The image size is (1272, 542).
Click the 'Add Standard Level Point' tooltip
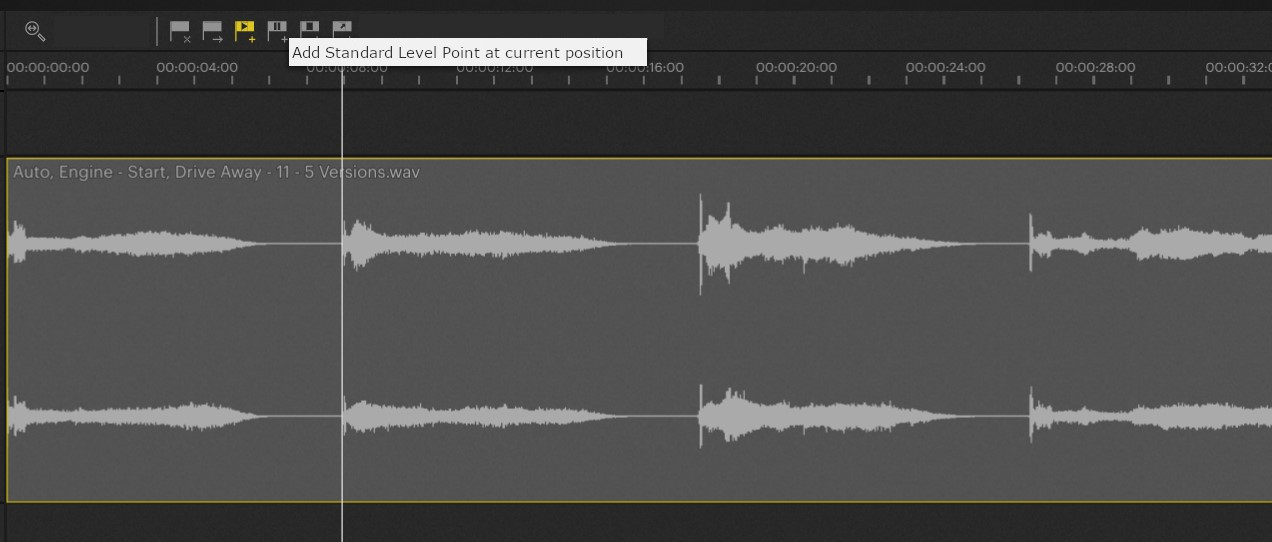click(467, 53)
